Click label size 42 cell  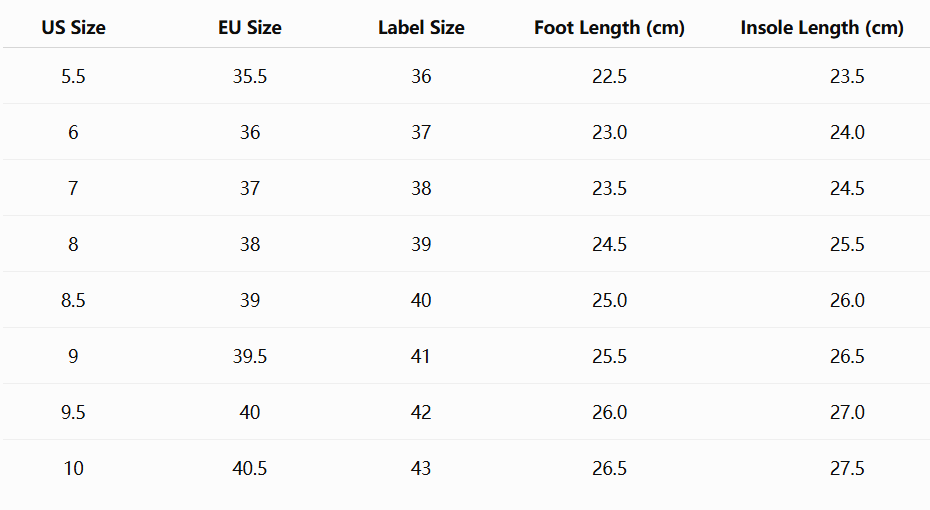421,413
